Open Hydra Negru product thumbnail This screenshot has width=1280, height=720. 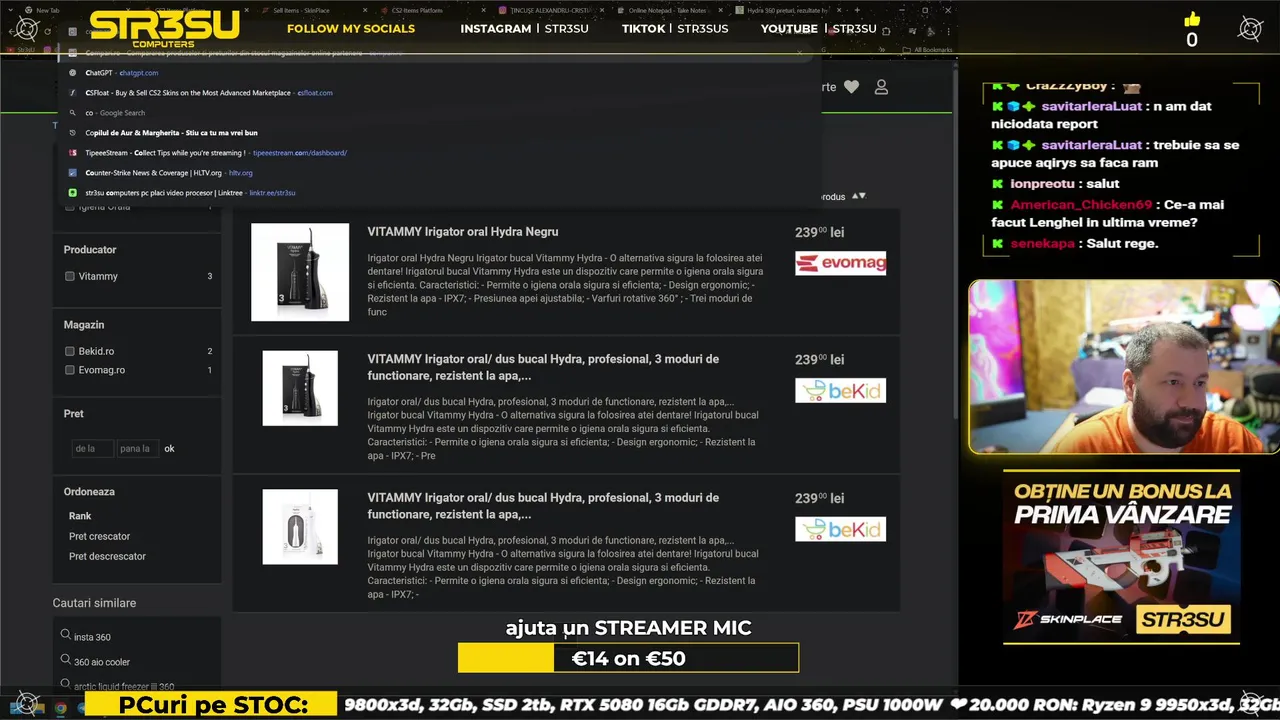point(300,272)
